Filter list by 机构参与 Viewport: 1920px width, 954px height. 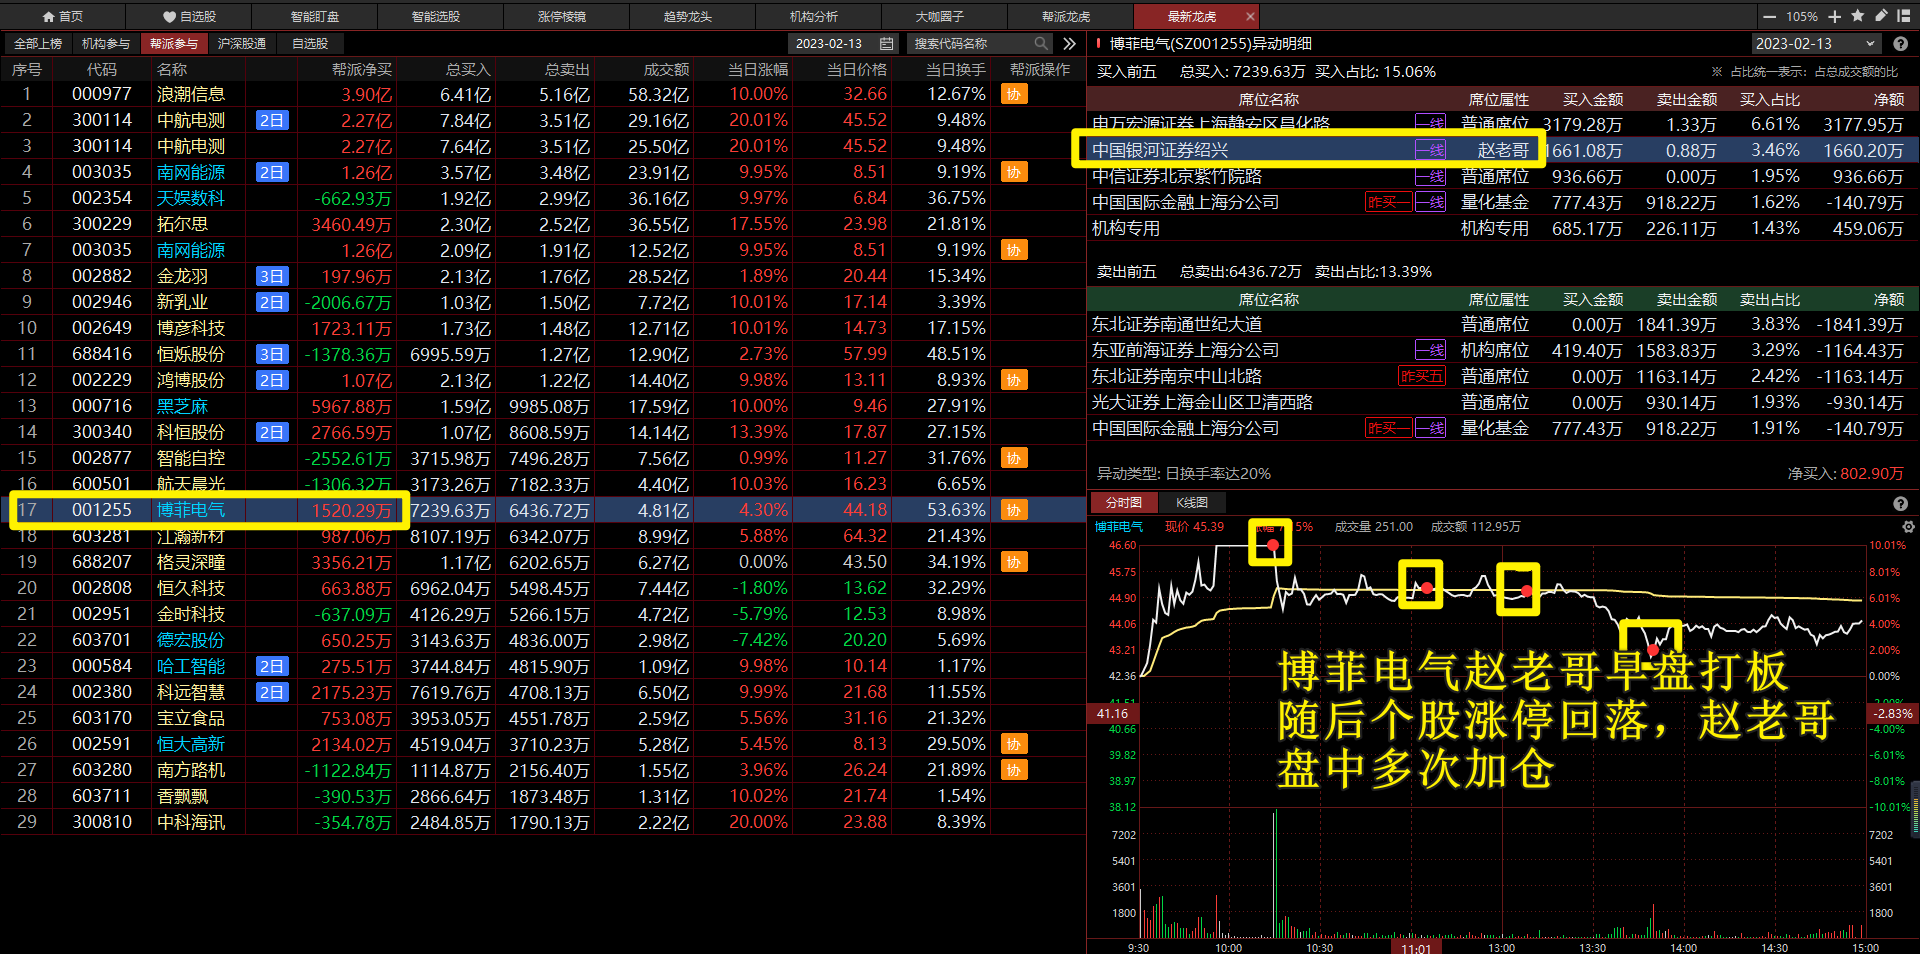coord(106,44)
